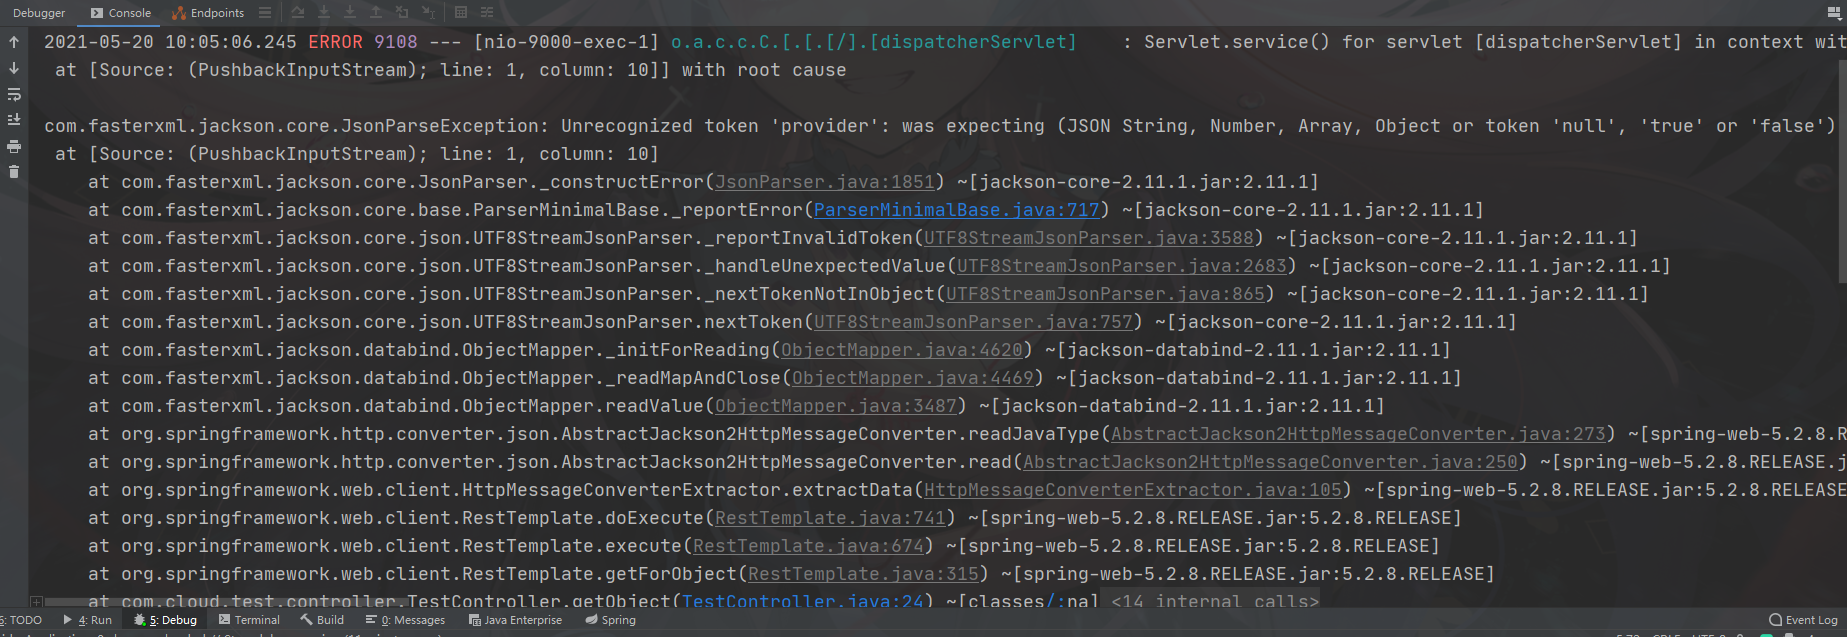Select the Console tab
1847x637 pixels.
coord(121,13)
